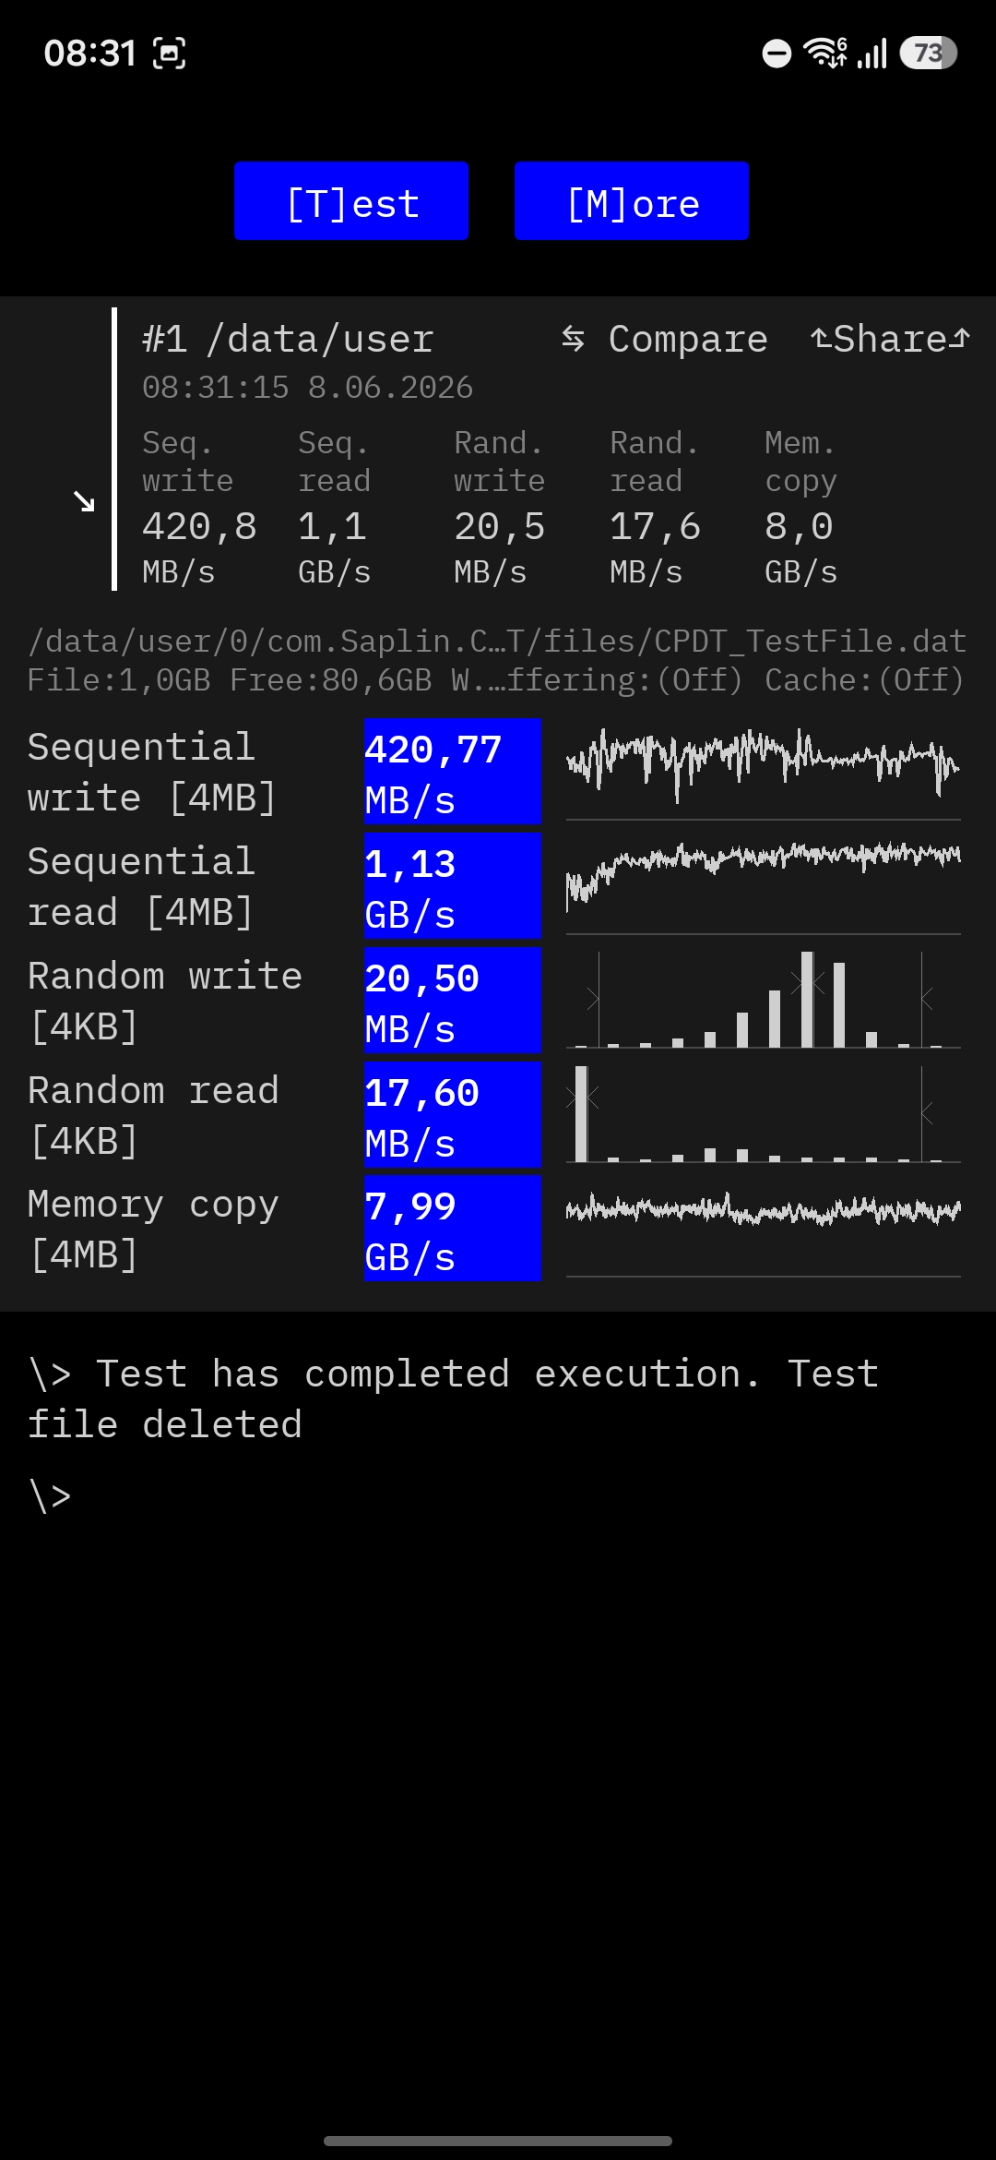Tap the battery 73 indicator

pyautogui.click(x=928, y=52)
